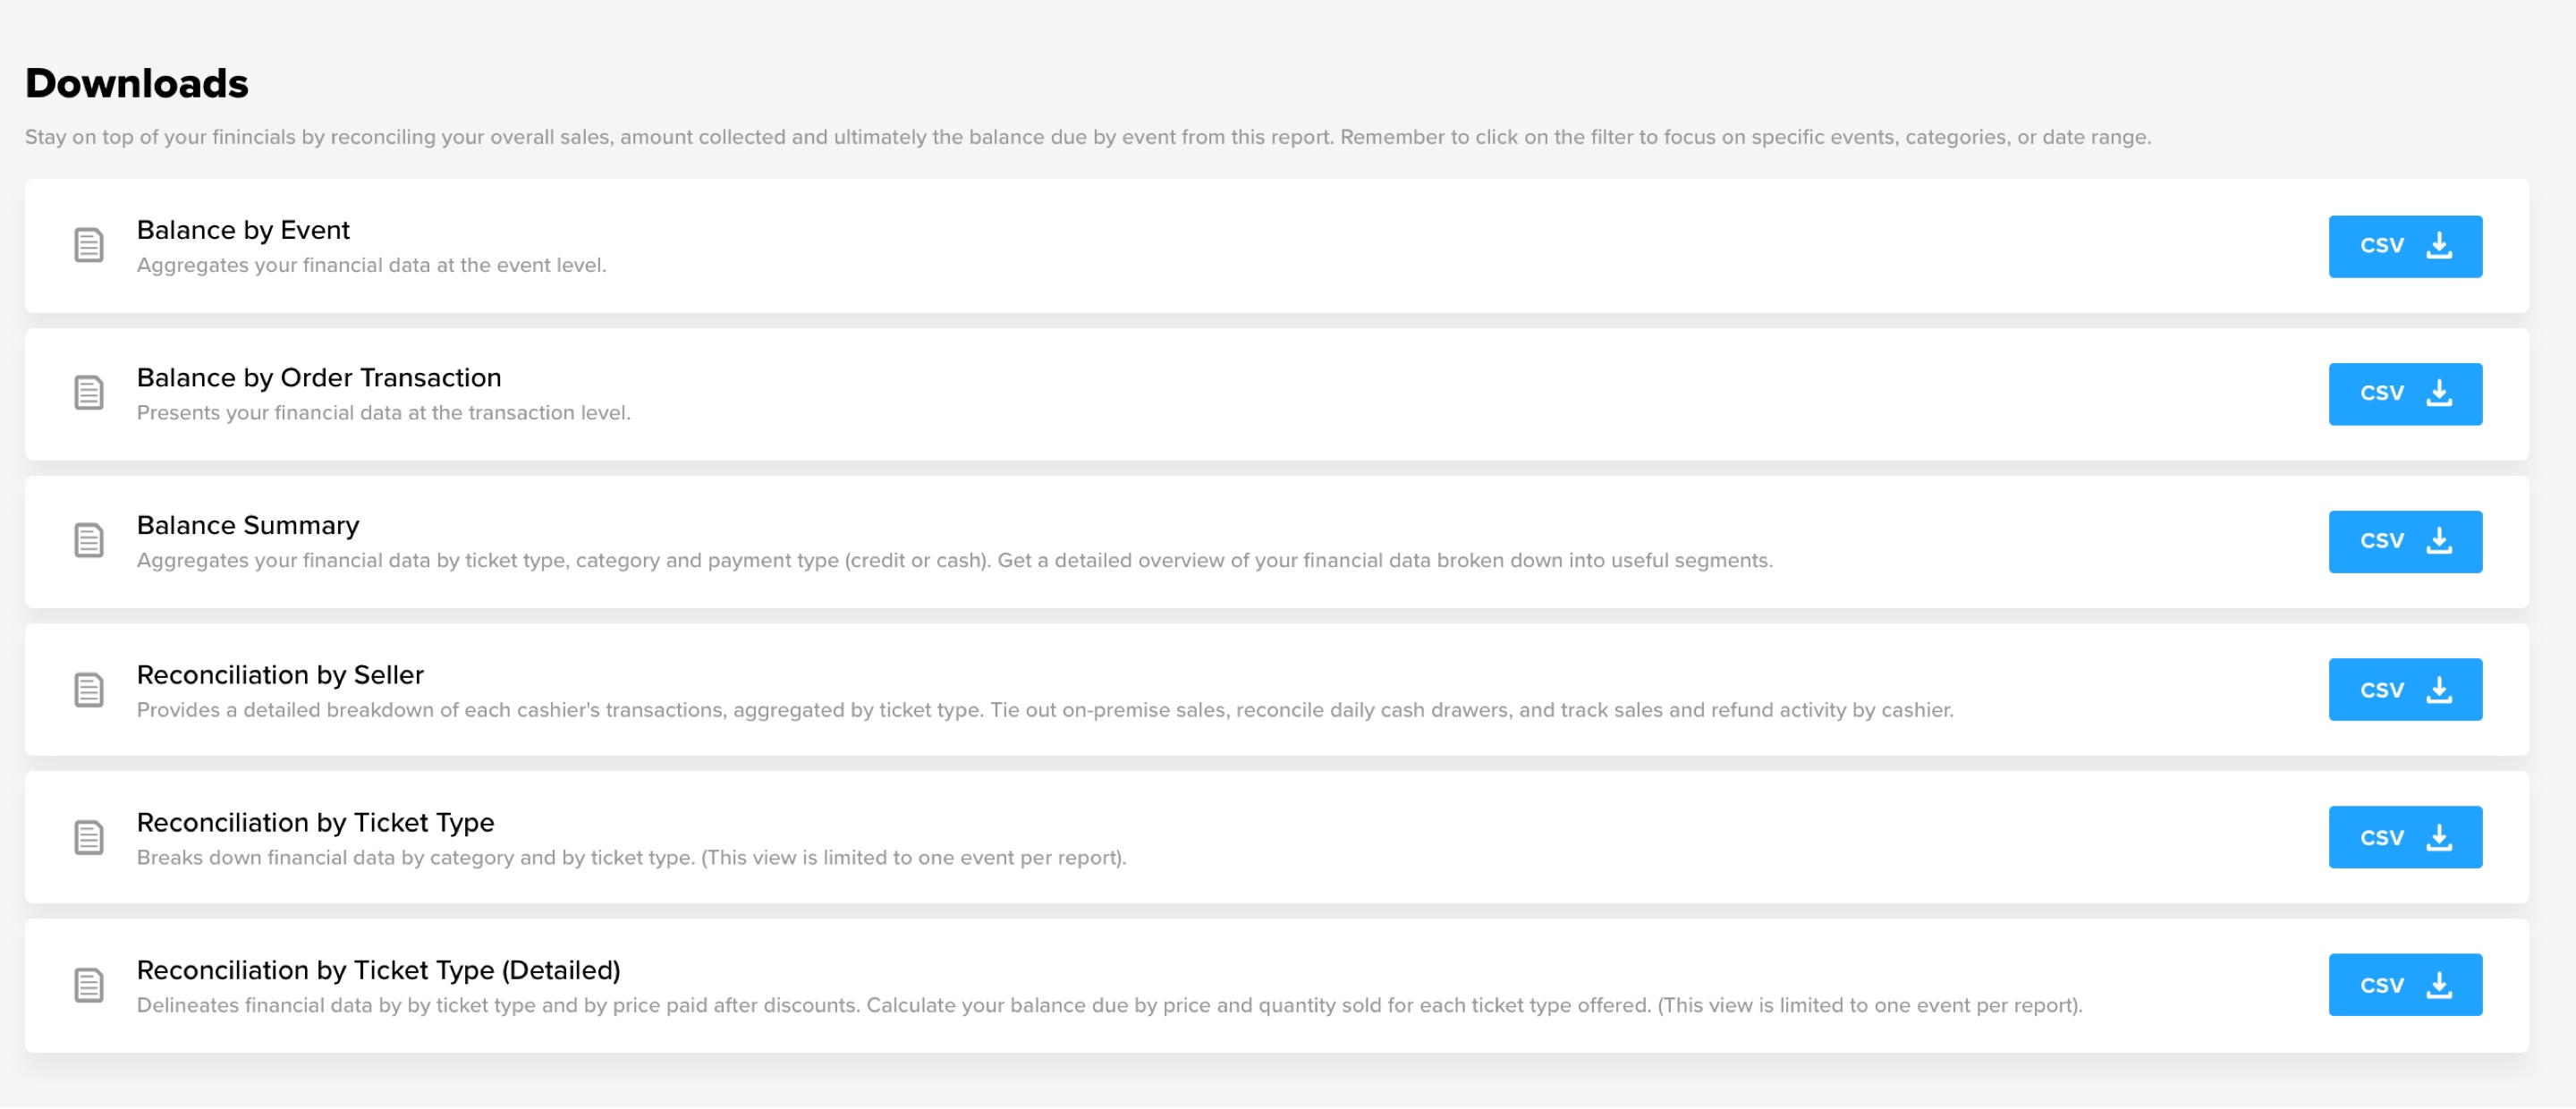Download Reconciliation by Ticket Type (Detailed) CSV
The image size is (2576, 1109).
(x=2405, y=986)
